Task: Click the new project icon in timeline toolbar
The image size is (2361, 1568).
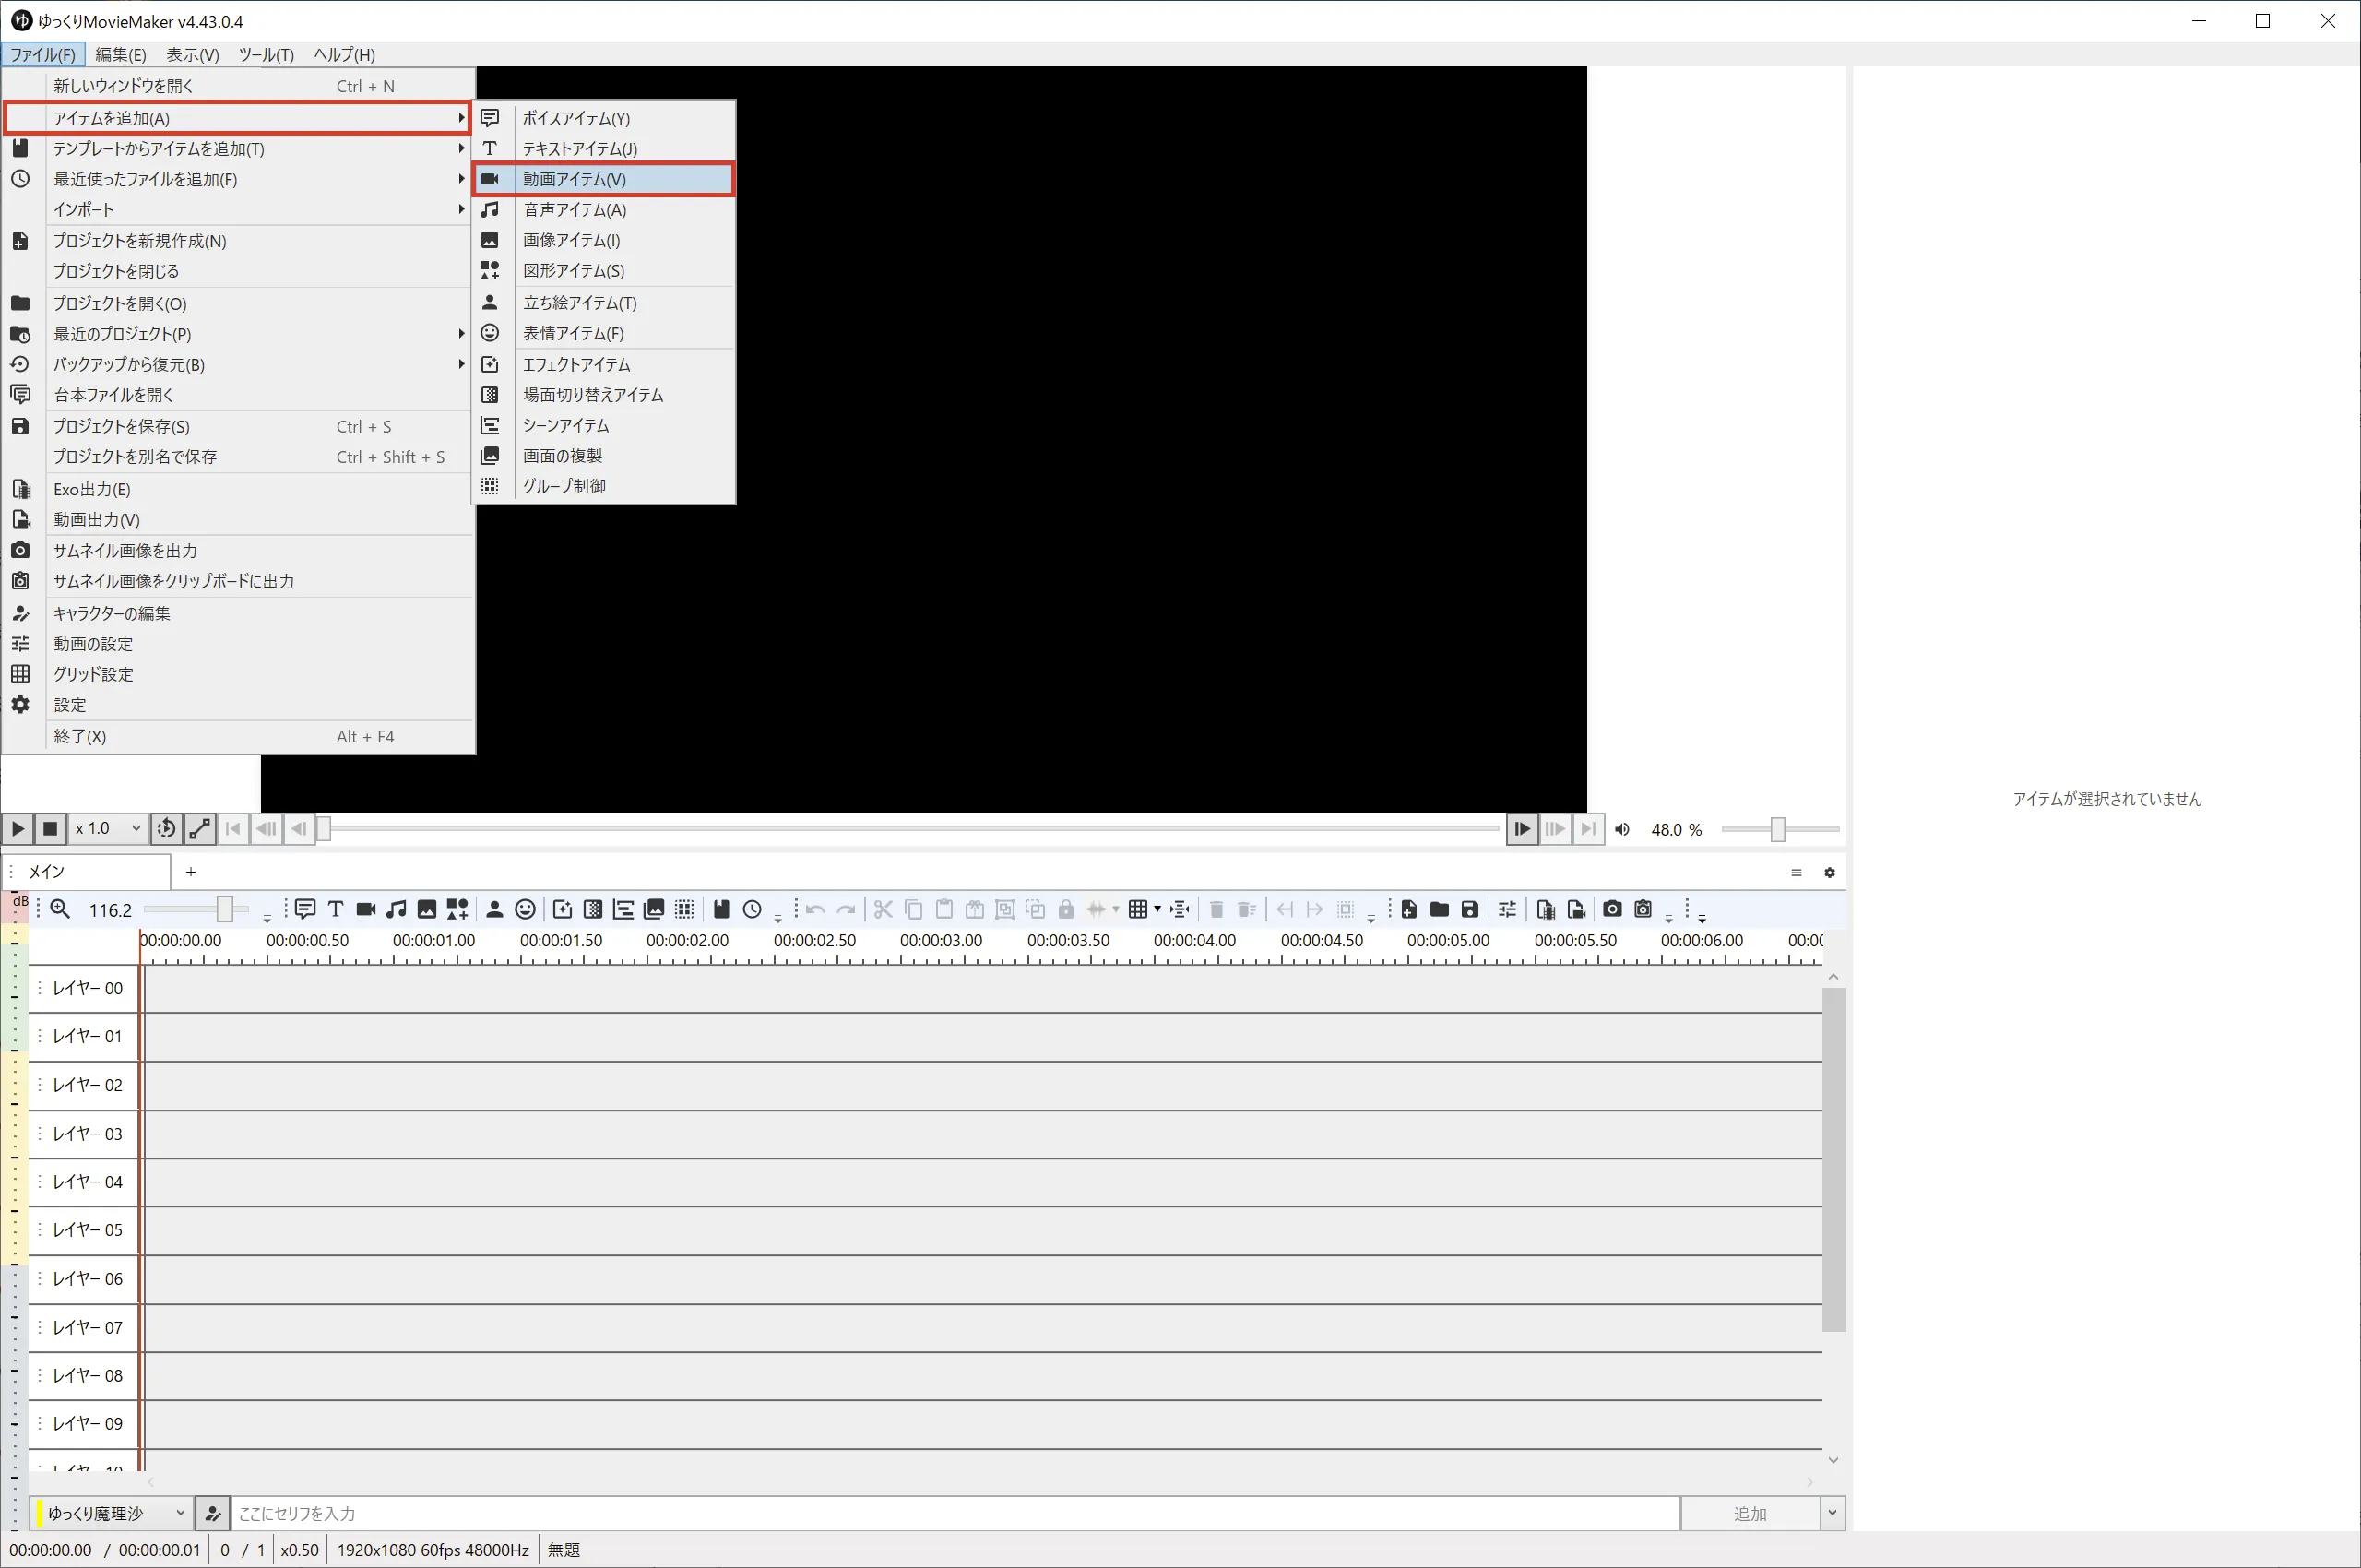Action: click(x=1409, y=909)
